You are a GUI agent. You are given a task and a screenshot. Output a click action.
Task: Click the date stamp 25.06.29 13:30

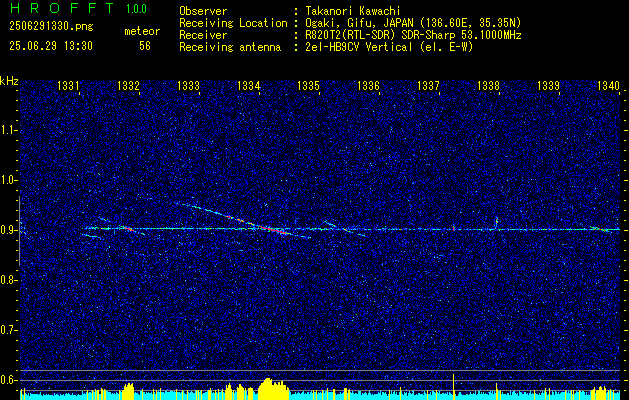(x=51, y=46)
